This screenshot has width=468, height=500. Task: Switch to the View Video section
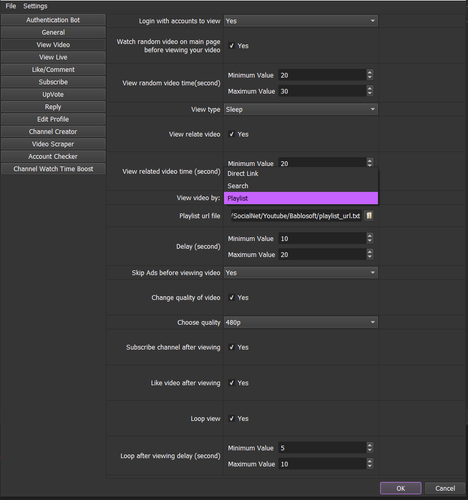(x=53, y=45)
